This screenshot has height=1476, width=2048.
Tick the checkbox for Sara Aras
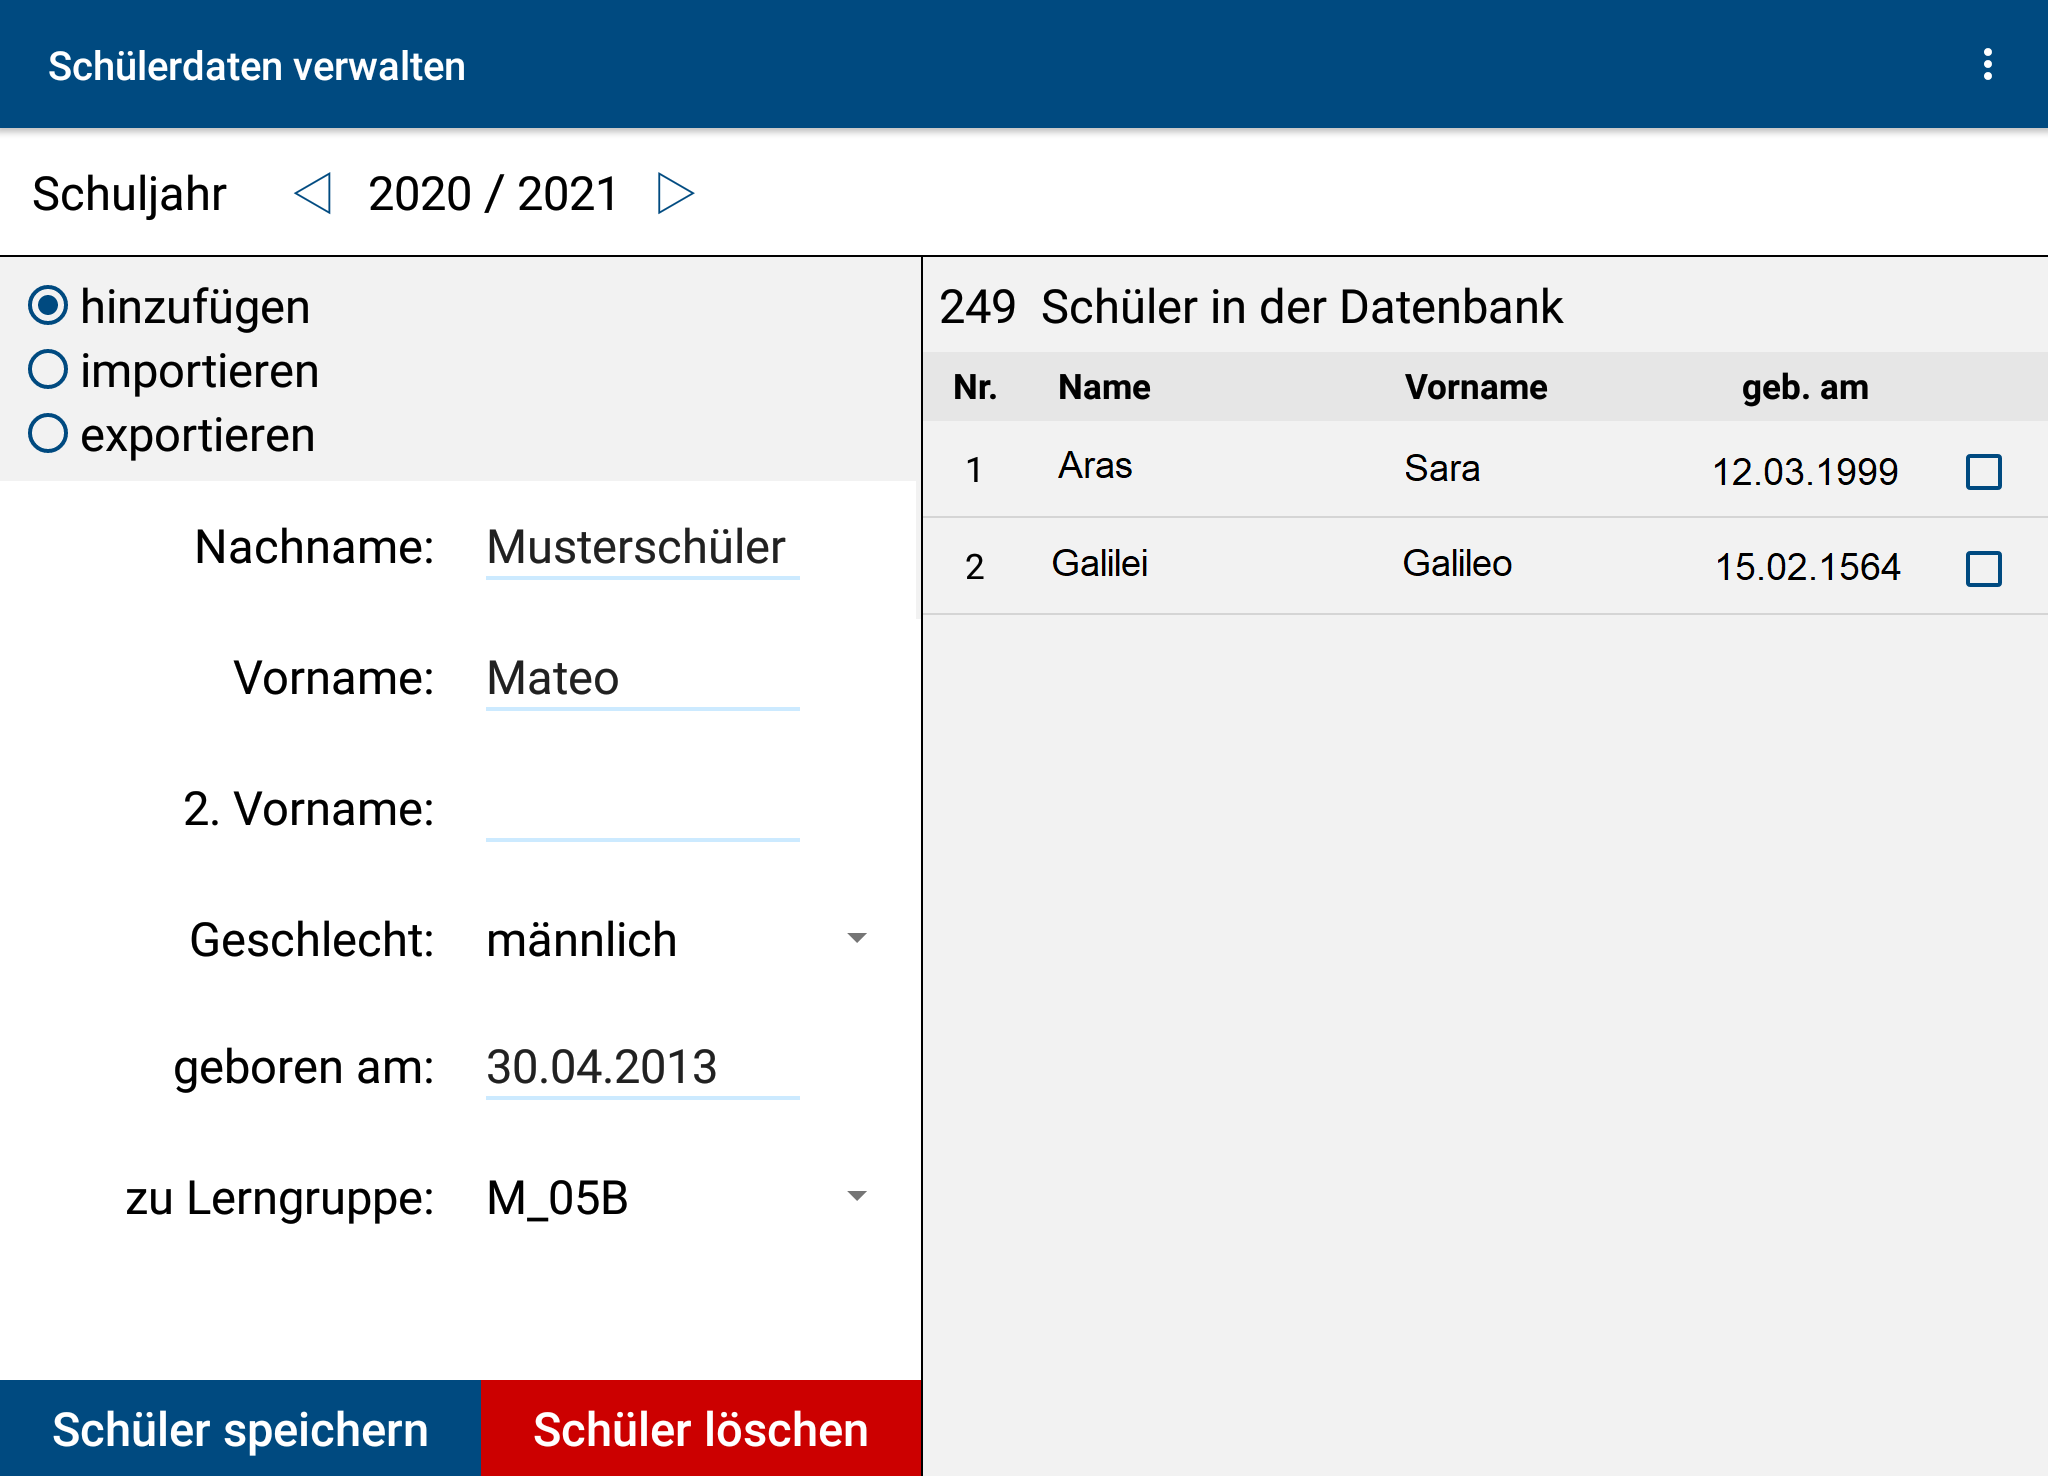tap(1983, 472)
